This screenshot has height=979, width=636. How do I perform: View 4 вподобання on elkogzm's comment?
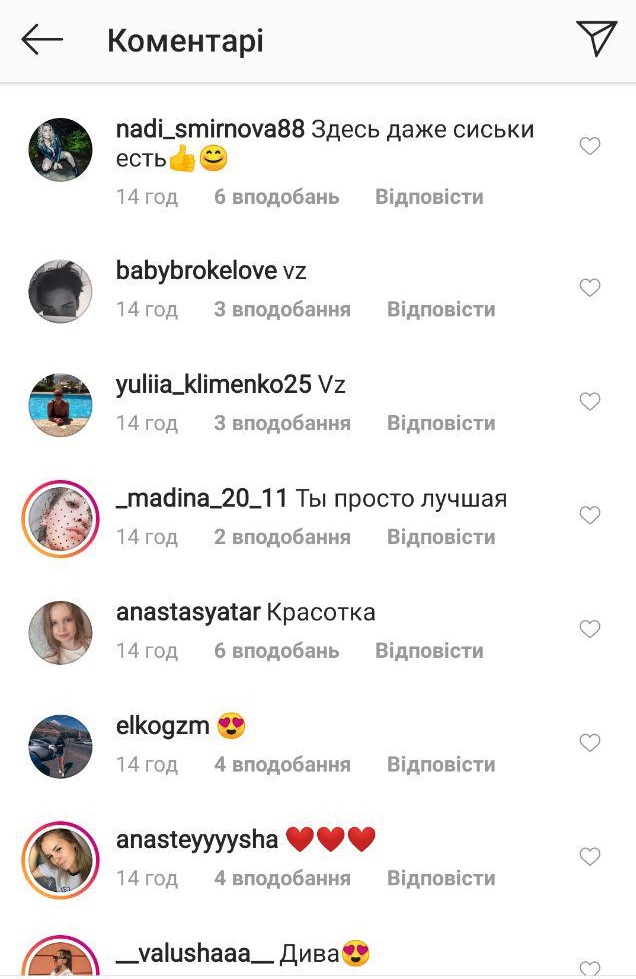pos(282,764)
